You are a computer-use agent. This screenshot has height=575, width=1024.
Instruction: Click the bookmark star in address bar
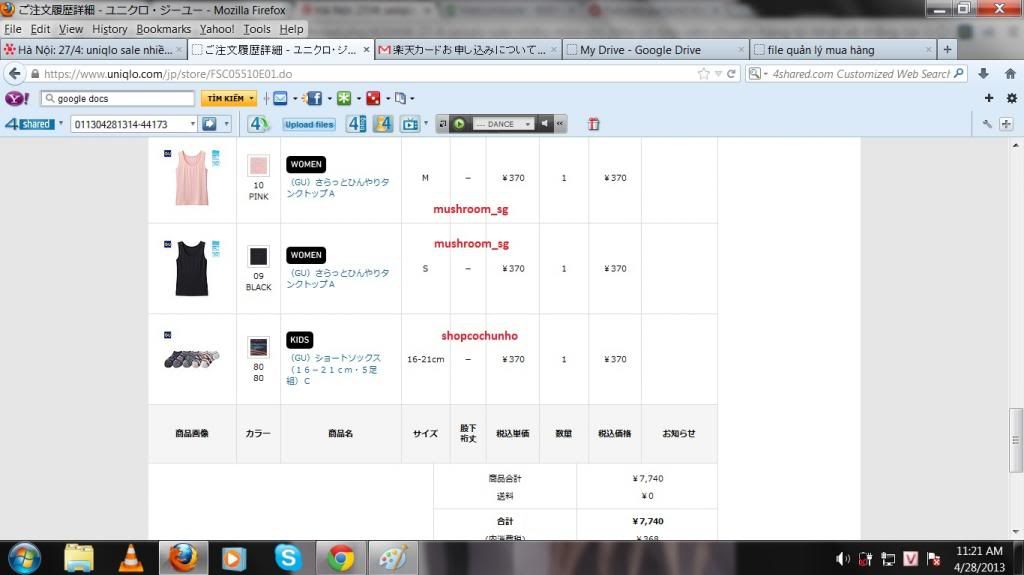click(x=704, y=74)
